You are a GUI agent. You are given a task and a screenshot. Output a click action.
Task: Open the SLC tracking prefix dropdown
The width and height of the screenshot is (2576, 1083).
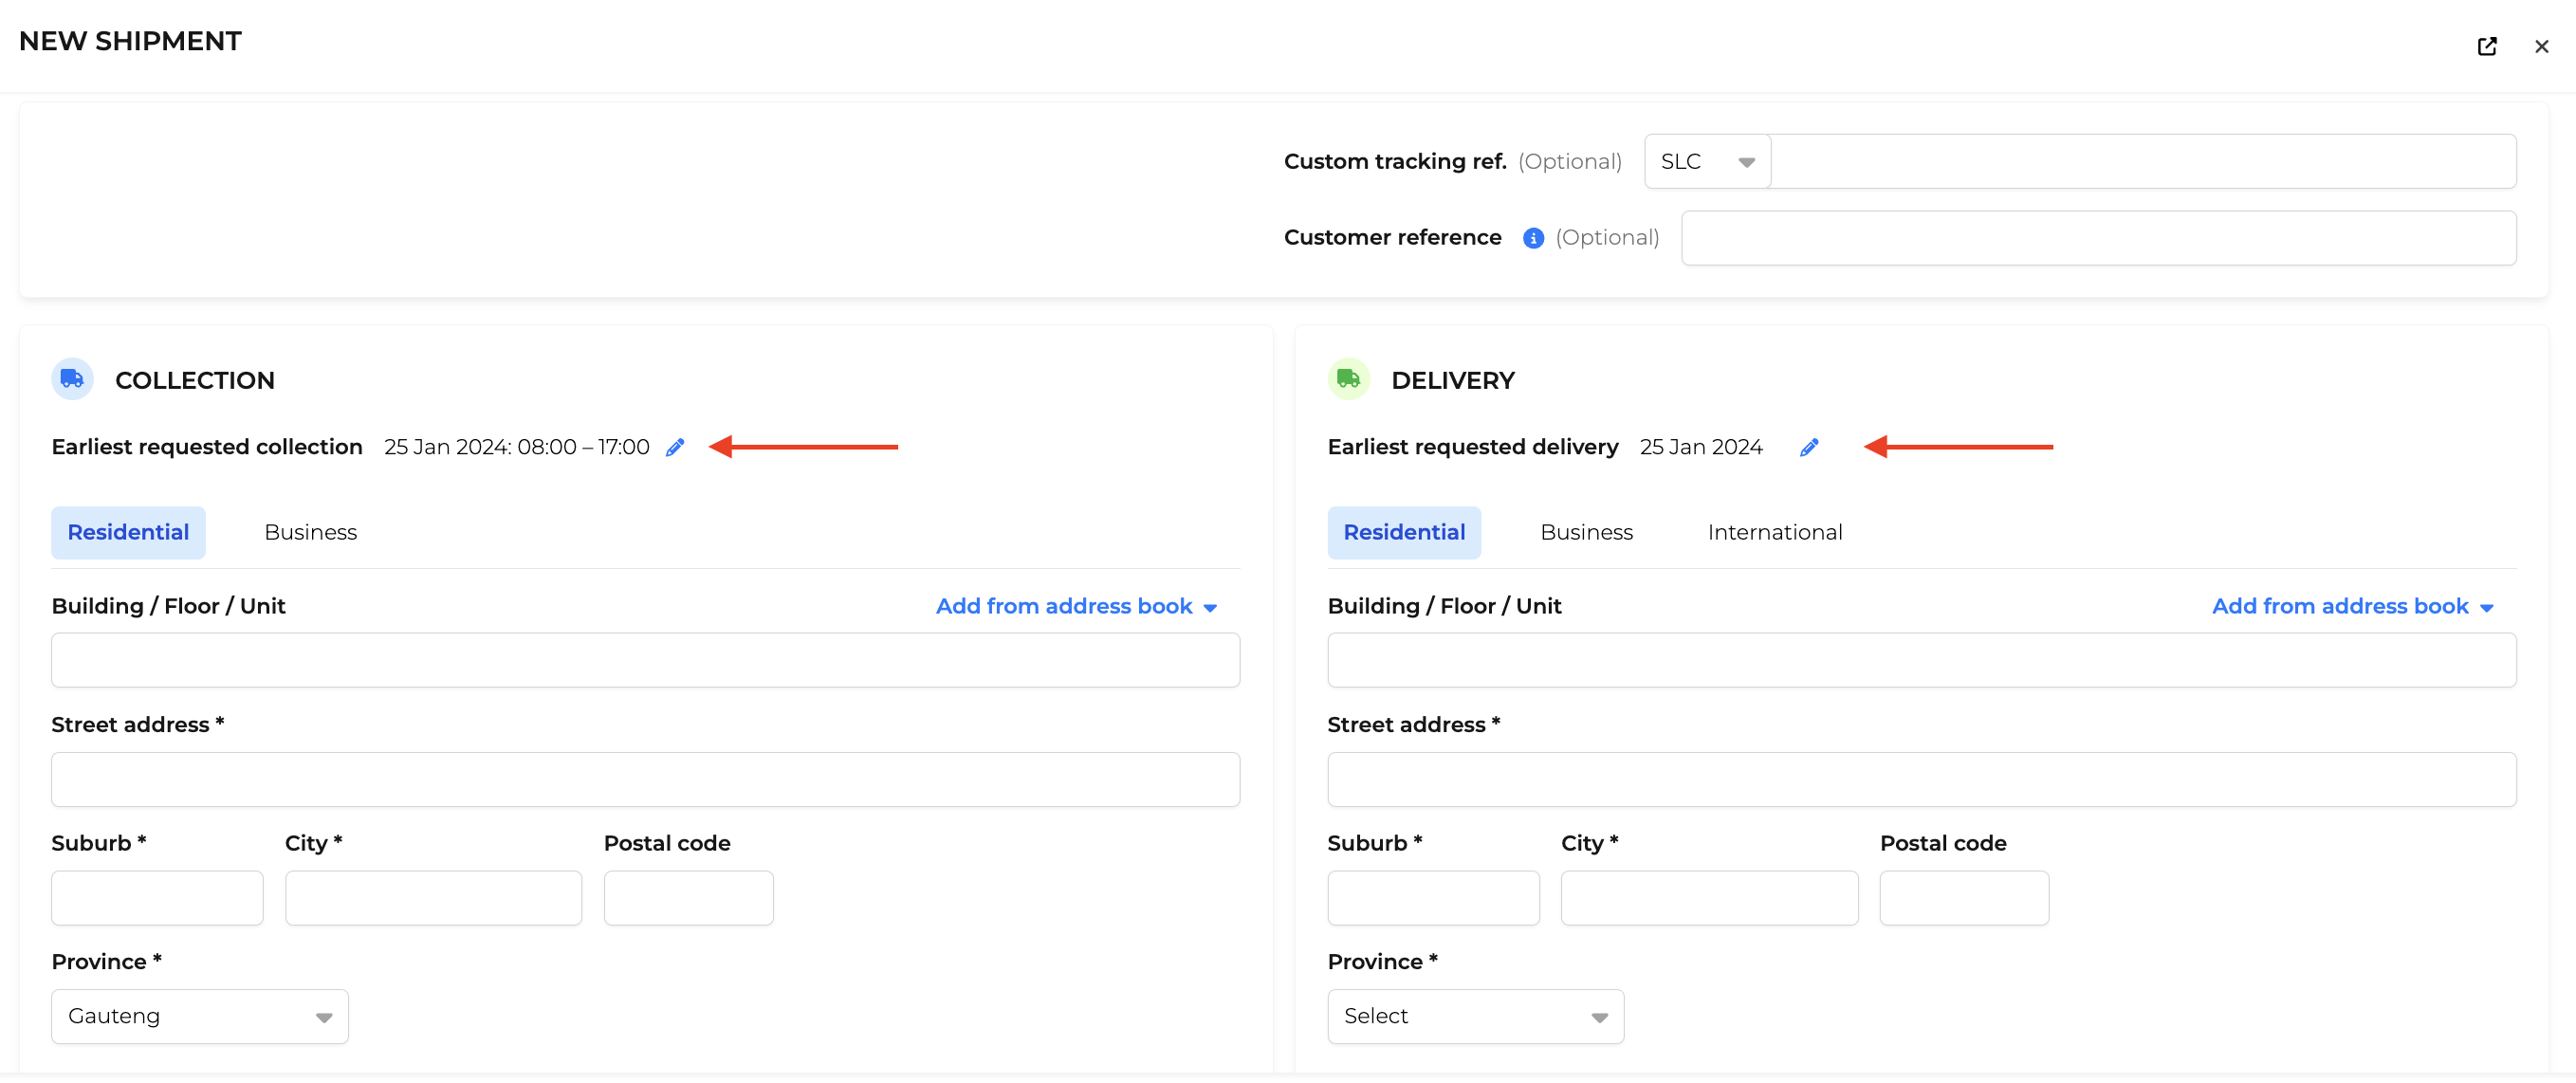point(1707,162)
